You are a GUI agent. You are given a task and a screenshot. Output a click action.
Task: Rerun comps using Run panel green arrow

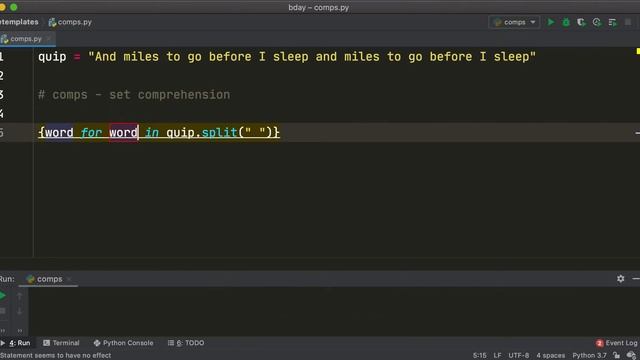pyautogui.click(x=2, y=295)
